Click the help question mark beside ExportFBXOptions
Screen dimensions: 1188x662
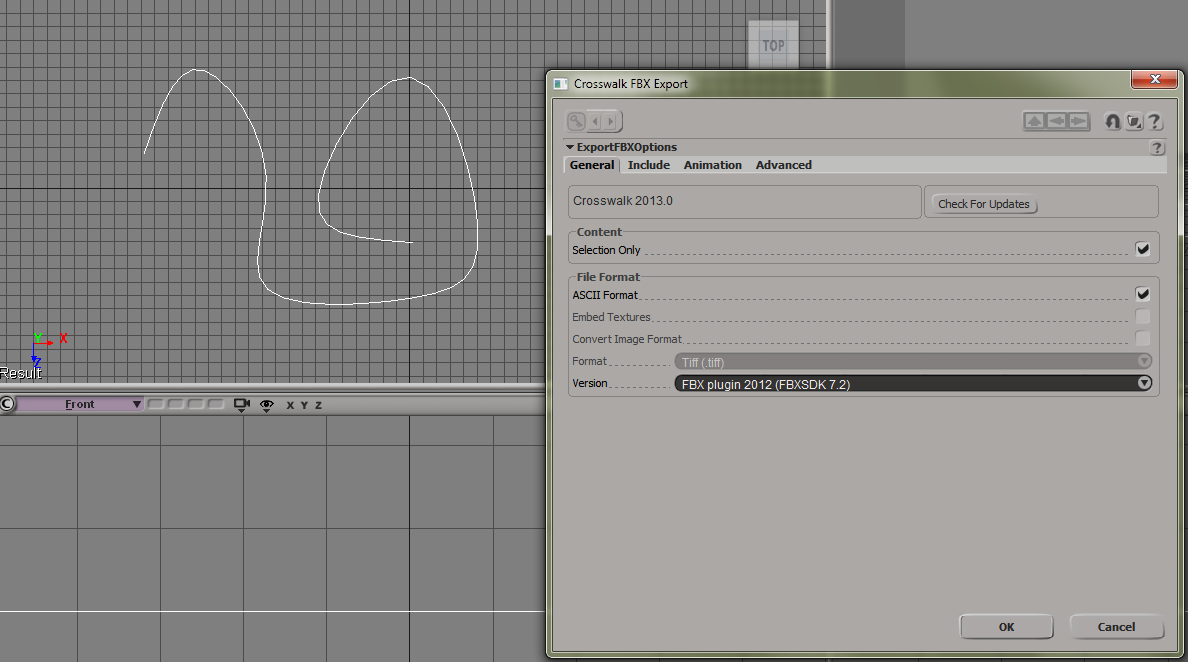click(x=1157, y=148)
